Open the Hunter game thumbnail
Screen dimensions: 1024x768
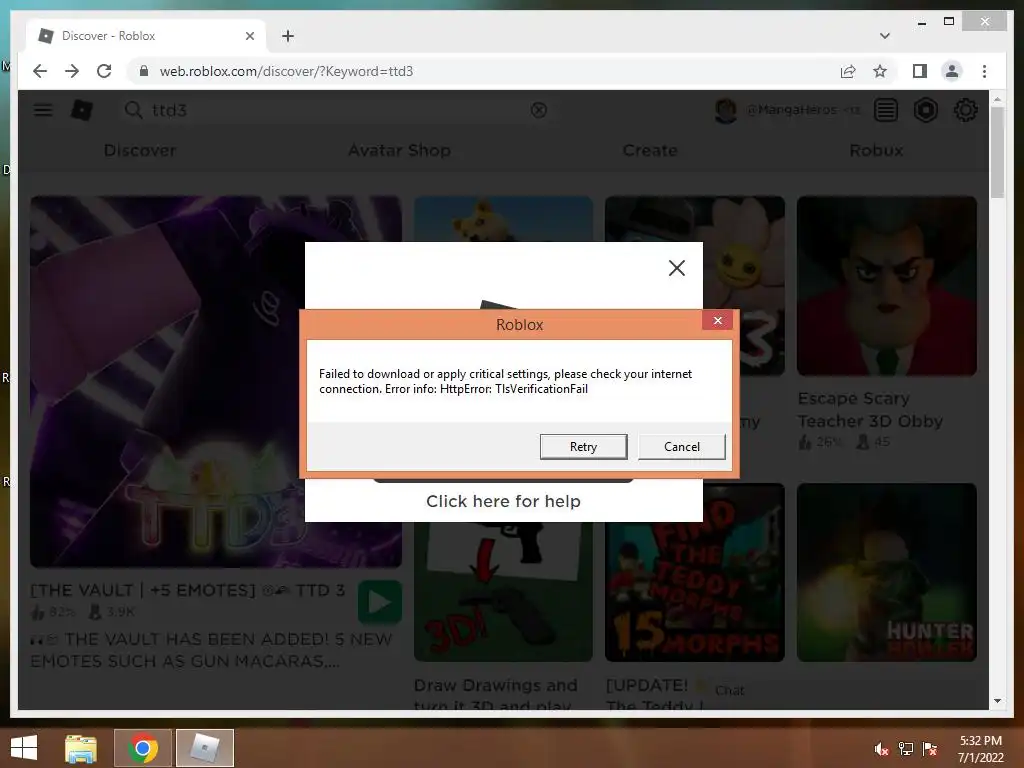point(886,572)
